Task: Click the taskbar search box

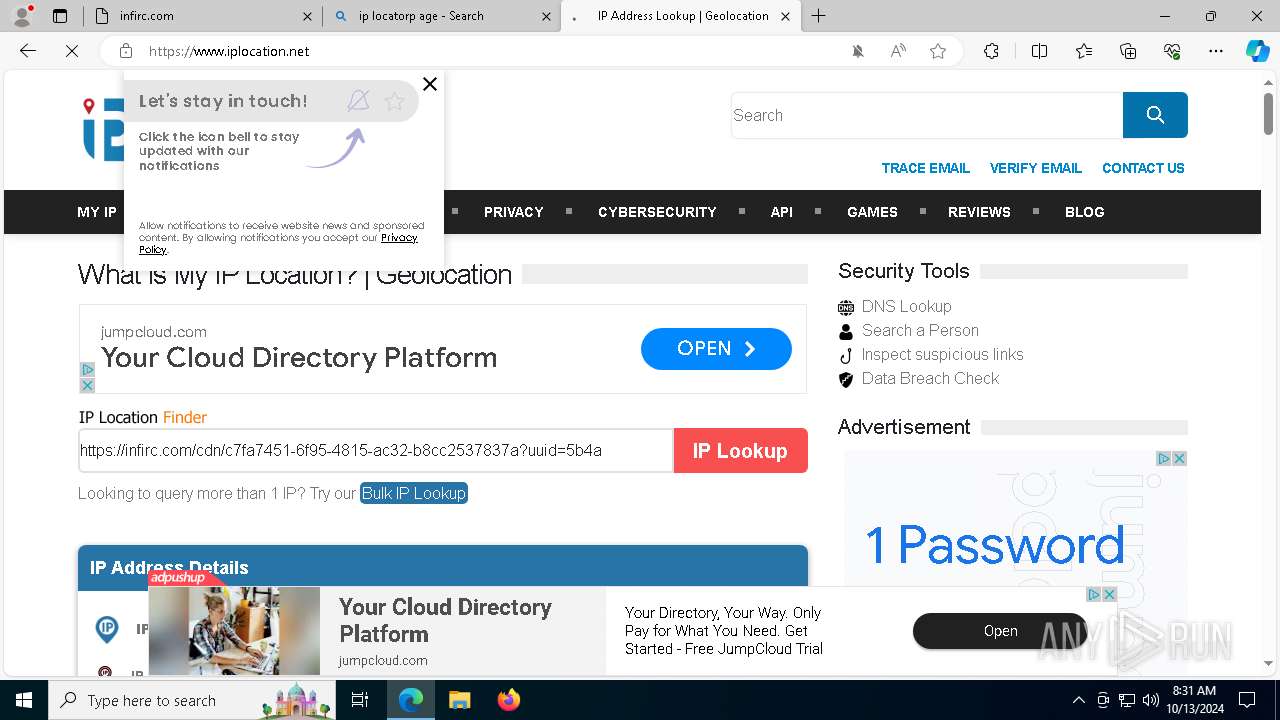Action: pyautogui.click(x=192, y=700)
